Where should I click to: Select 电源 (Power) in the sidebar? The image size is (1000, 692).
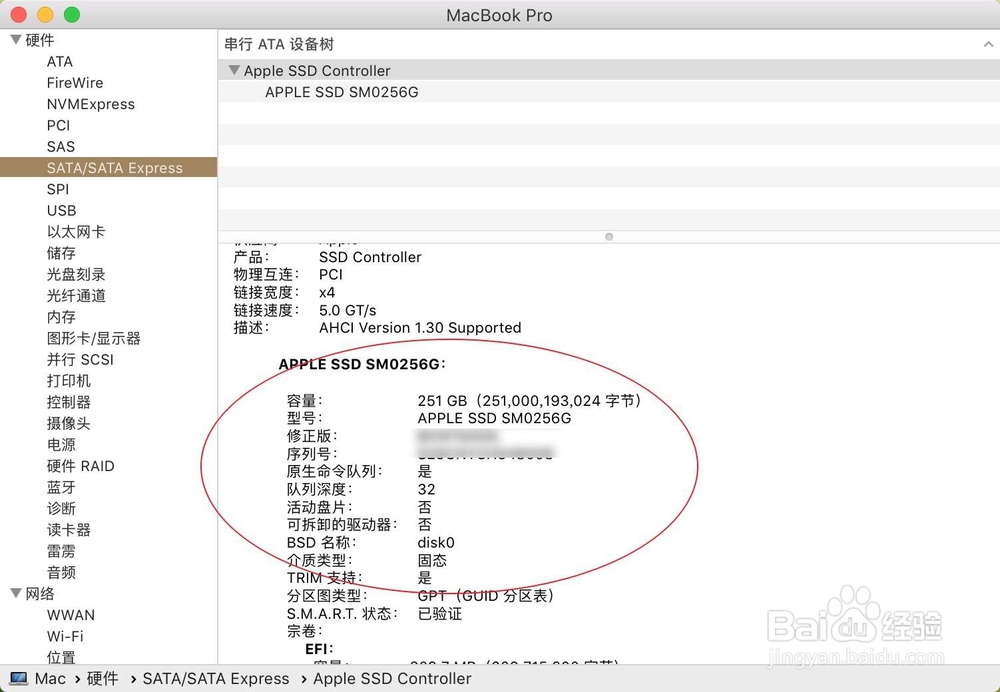(x=61, y=444)
